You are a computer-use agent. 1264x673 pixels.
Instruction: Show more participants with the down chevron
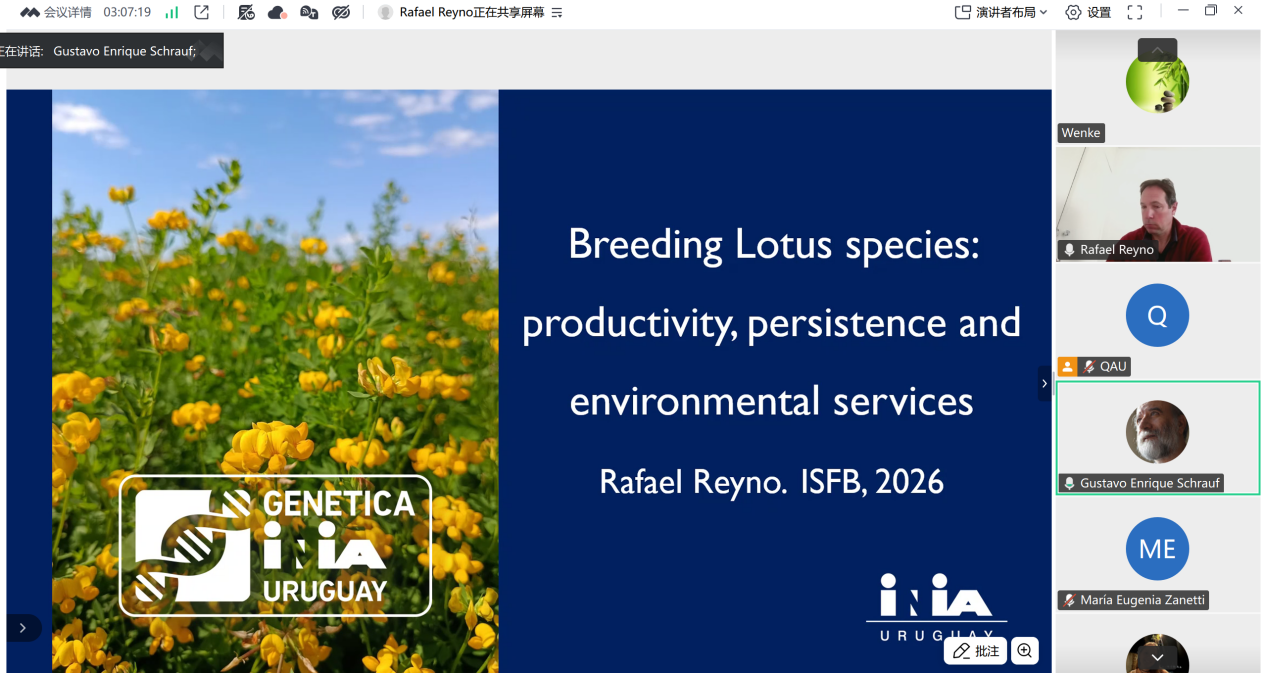tap(1157, 657)
